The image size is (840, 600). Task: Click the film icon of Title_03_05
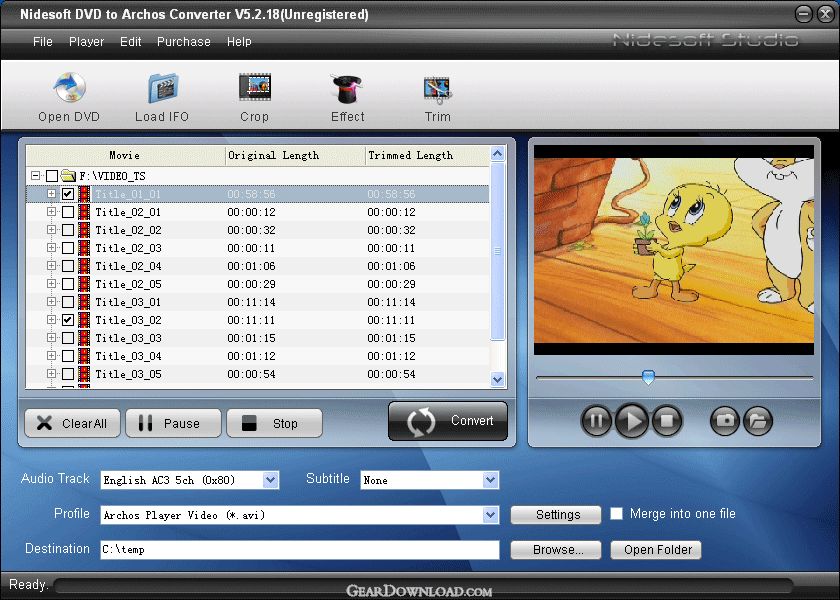click(x=84, y=374)
